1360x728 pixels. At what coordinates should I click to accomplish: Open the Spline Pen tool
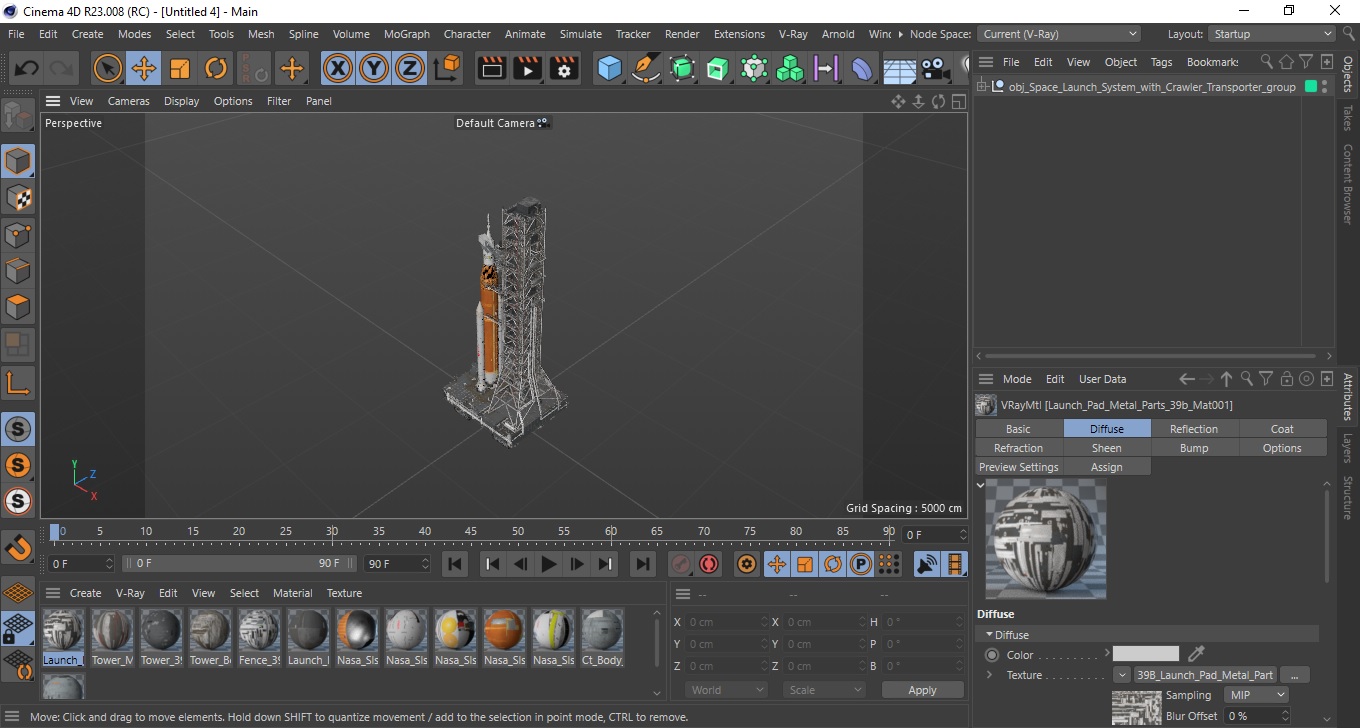(646, 69)
